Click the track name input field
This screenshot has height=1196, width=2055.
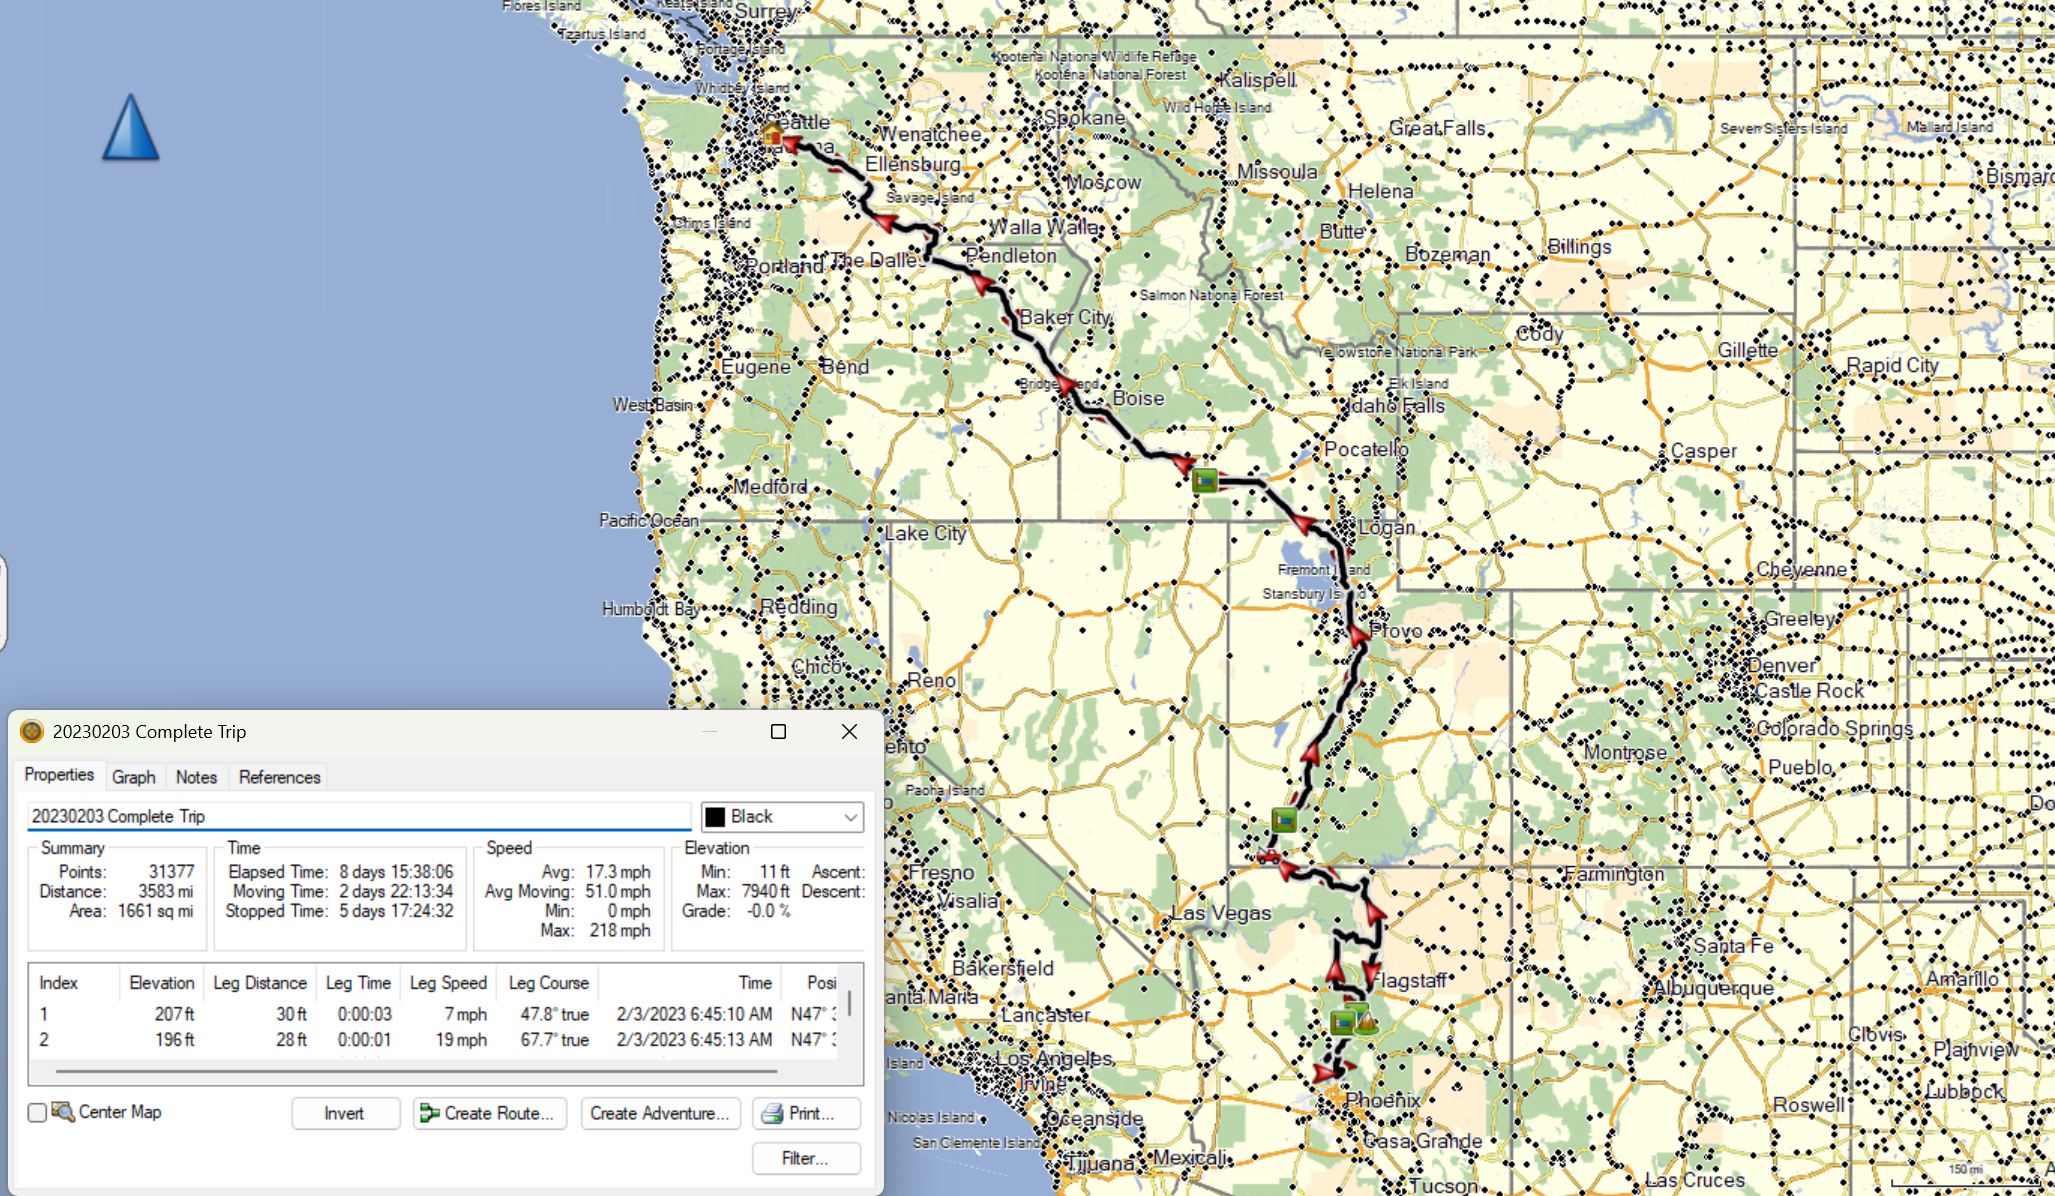358,816
